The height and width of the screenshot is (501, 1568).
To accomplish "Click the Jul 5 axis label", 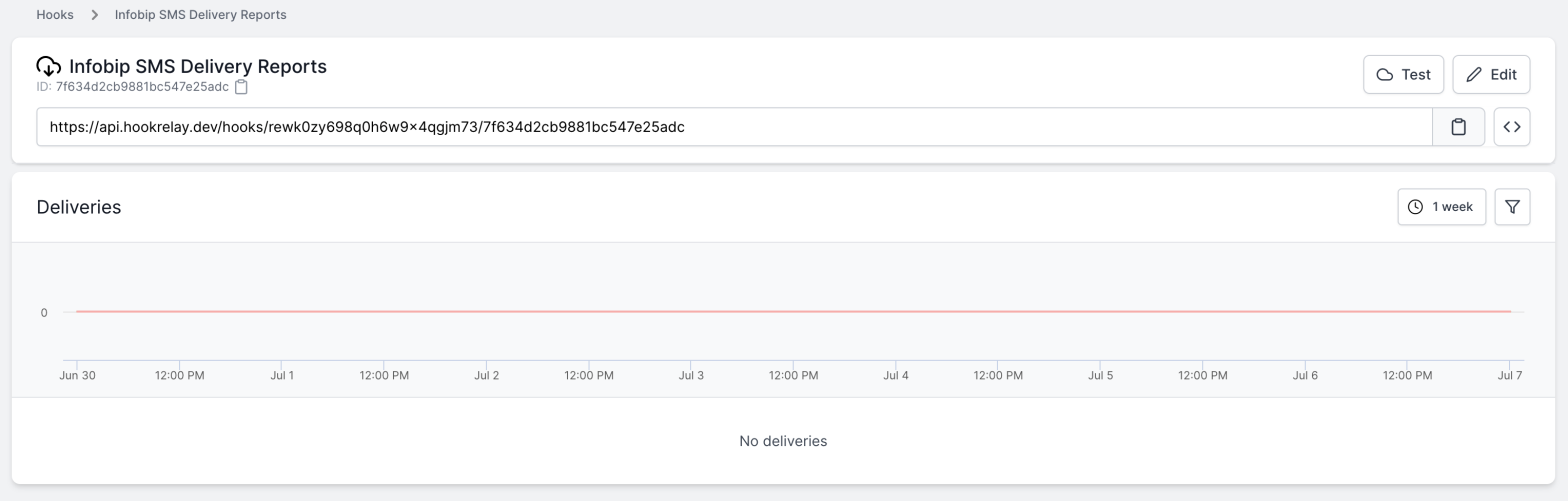I will click(1100, 376).
